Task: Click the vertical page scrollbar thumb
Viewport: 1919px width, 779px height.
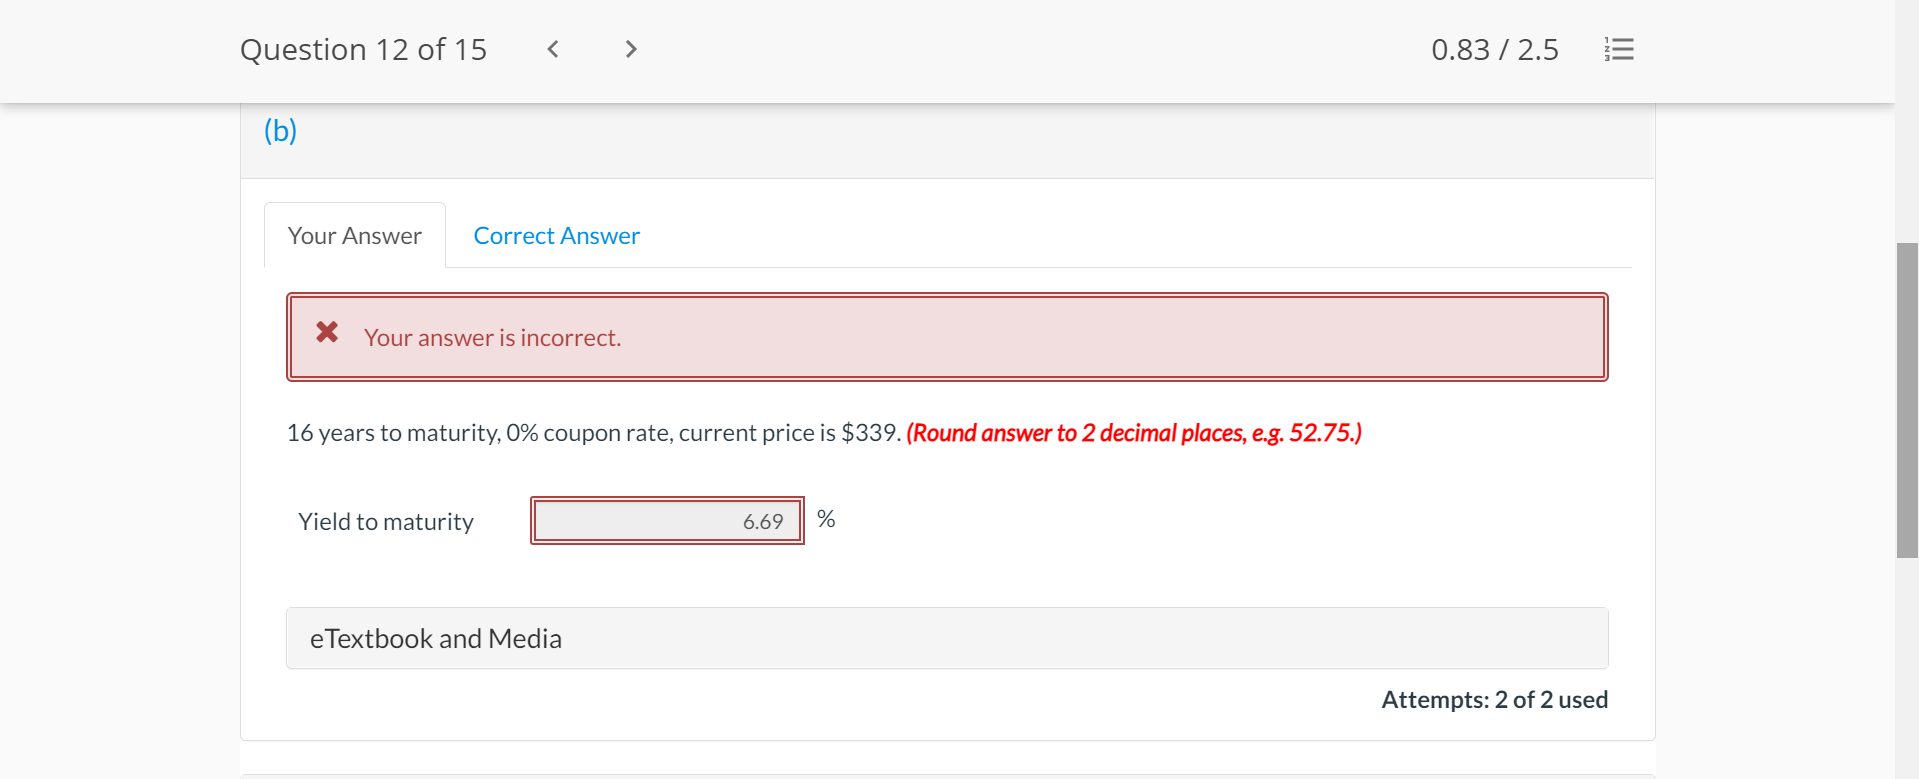Action: click(1907, 400)
